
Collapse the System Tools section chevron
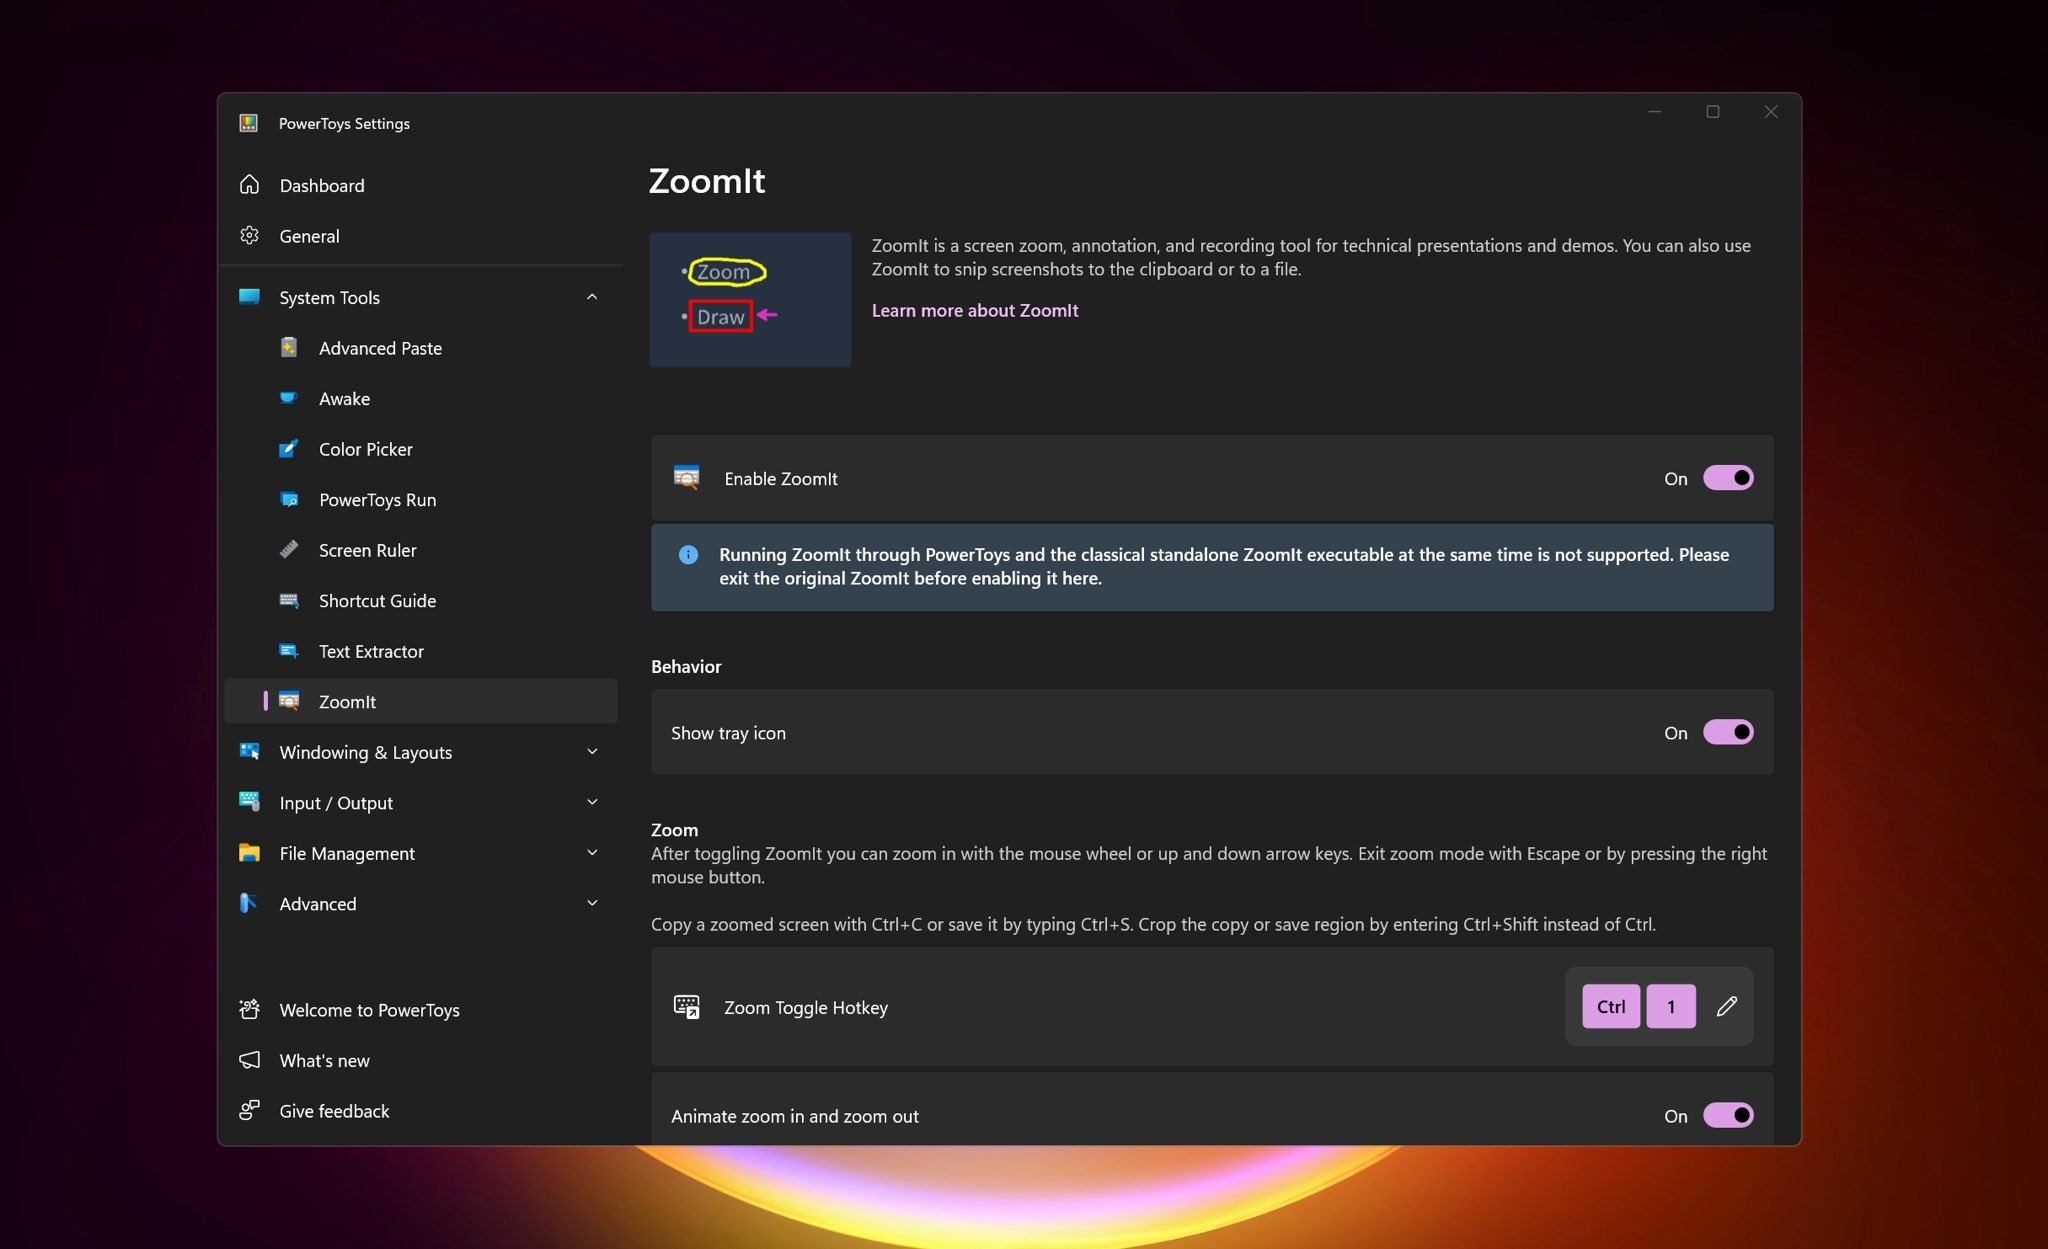[592, 297]
